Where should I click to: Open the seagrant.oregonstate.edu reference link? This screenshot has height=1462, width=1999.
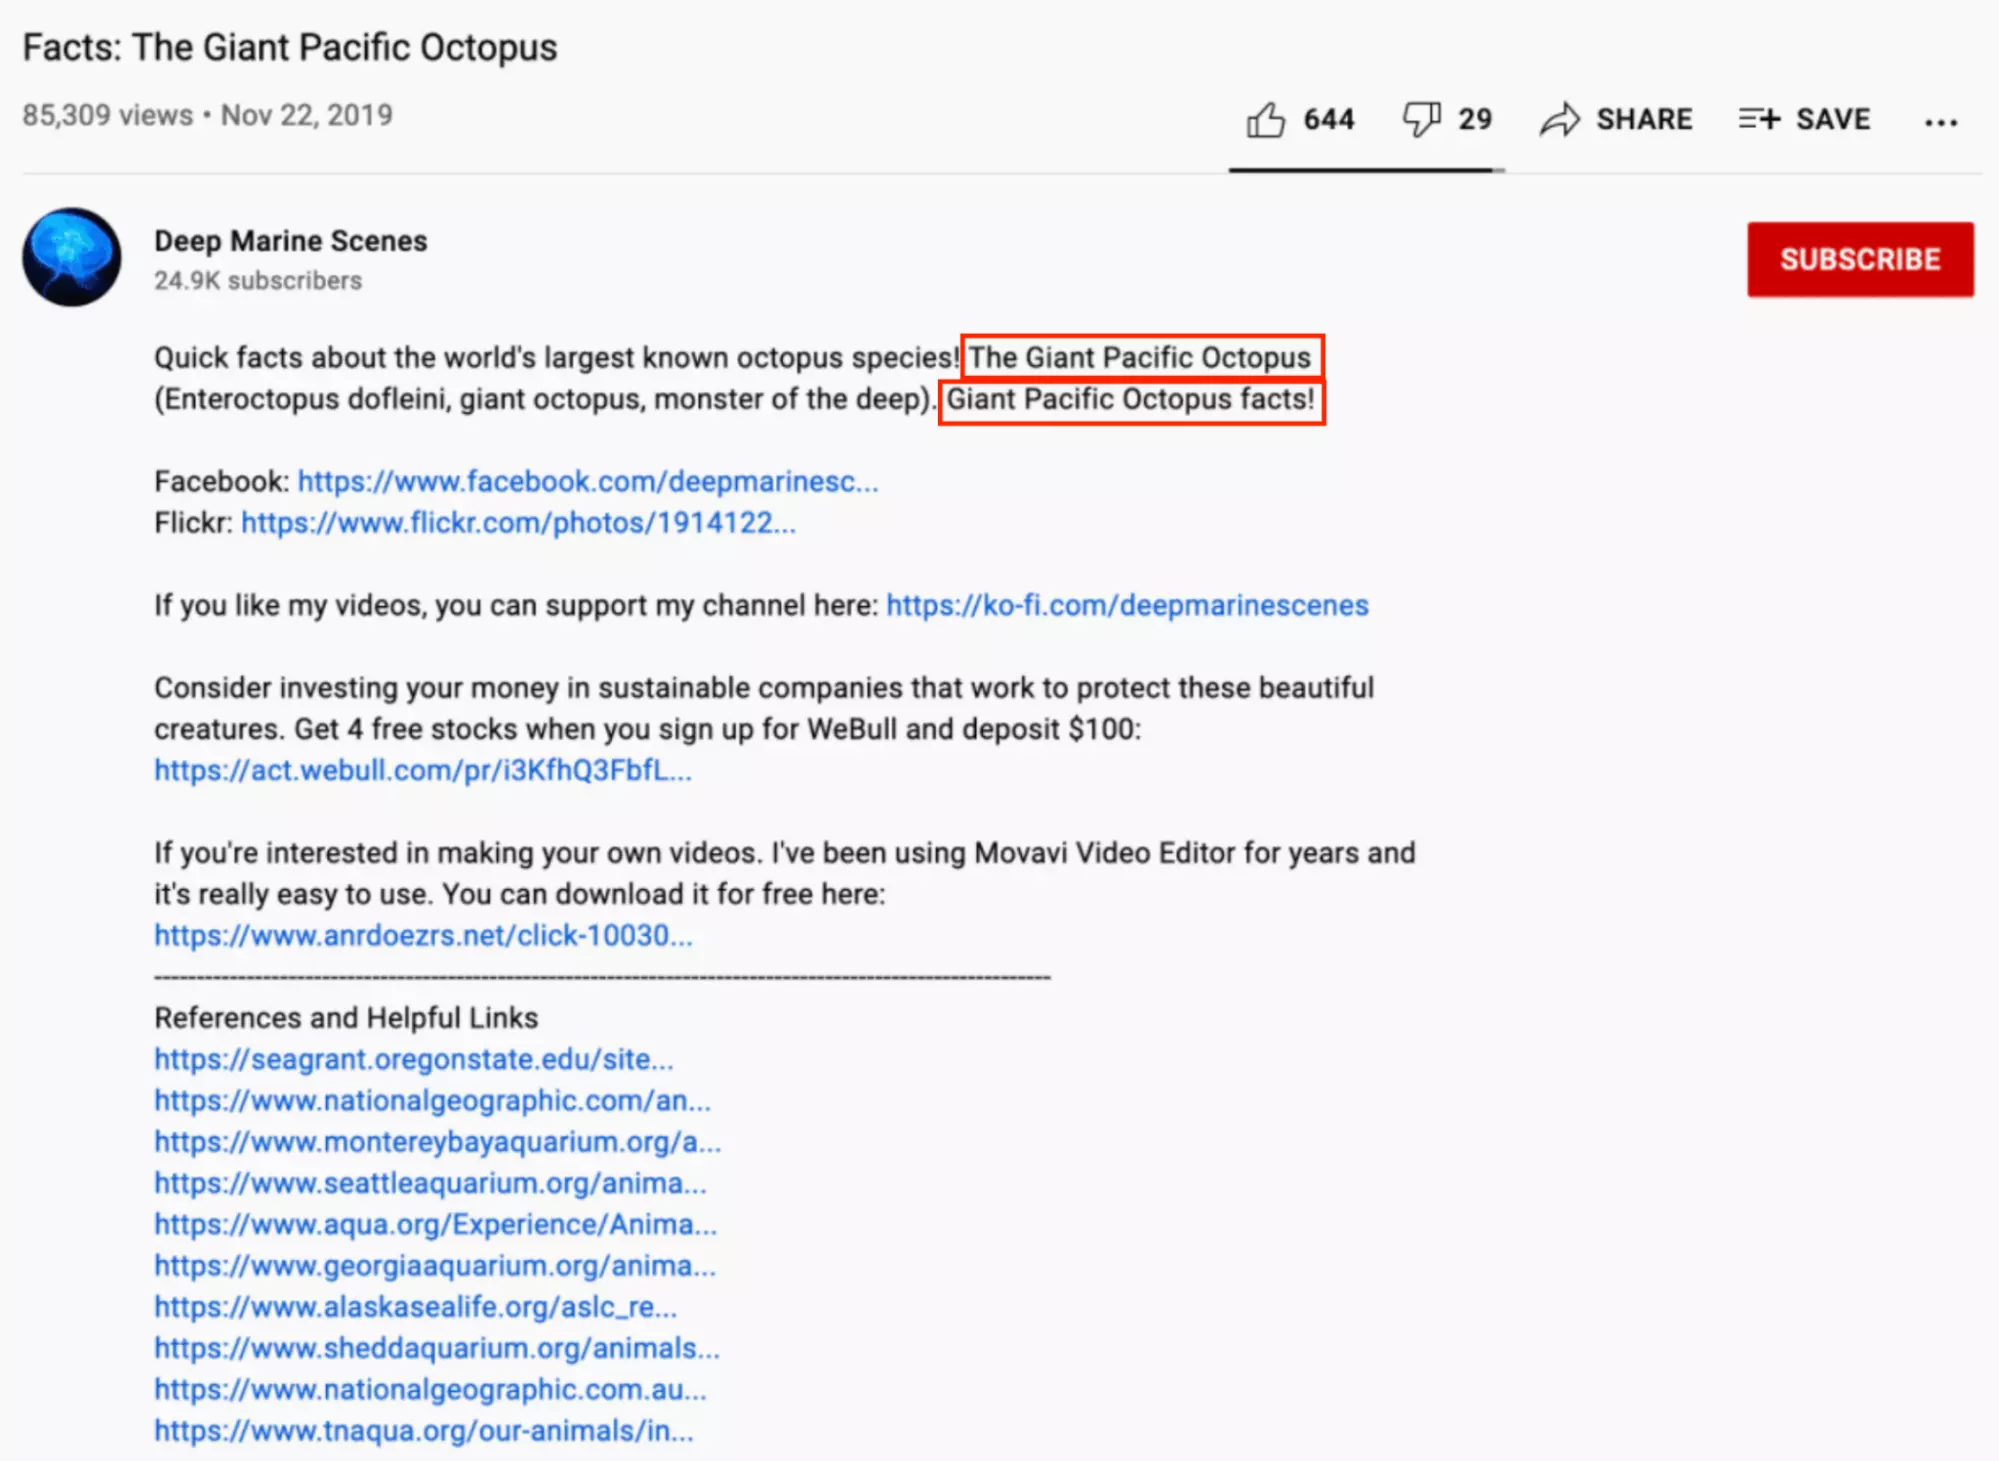(413, 1060)
